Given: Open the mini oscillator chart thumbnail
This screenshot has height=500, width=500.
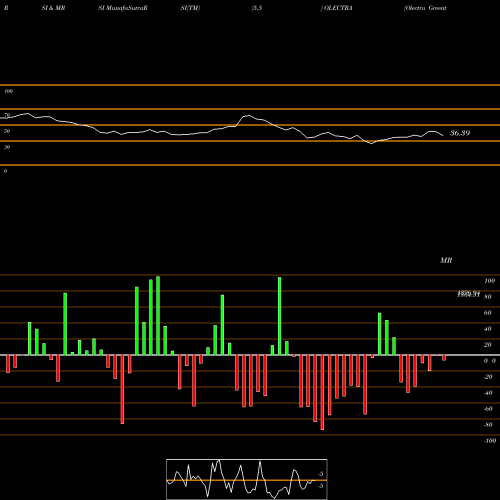Looking at the screenshot, I should point(247,479).
